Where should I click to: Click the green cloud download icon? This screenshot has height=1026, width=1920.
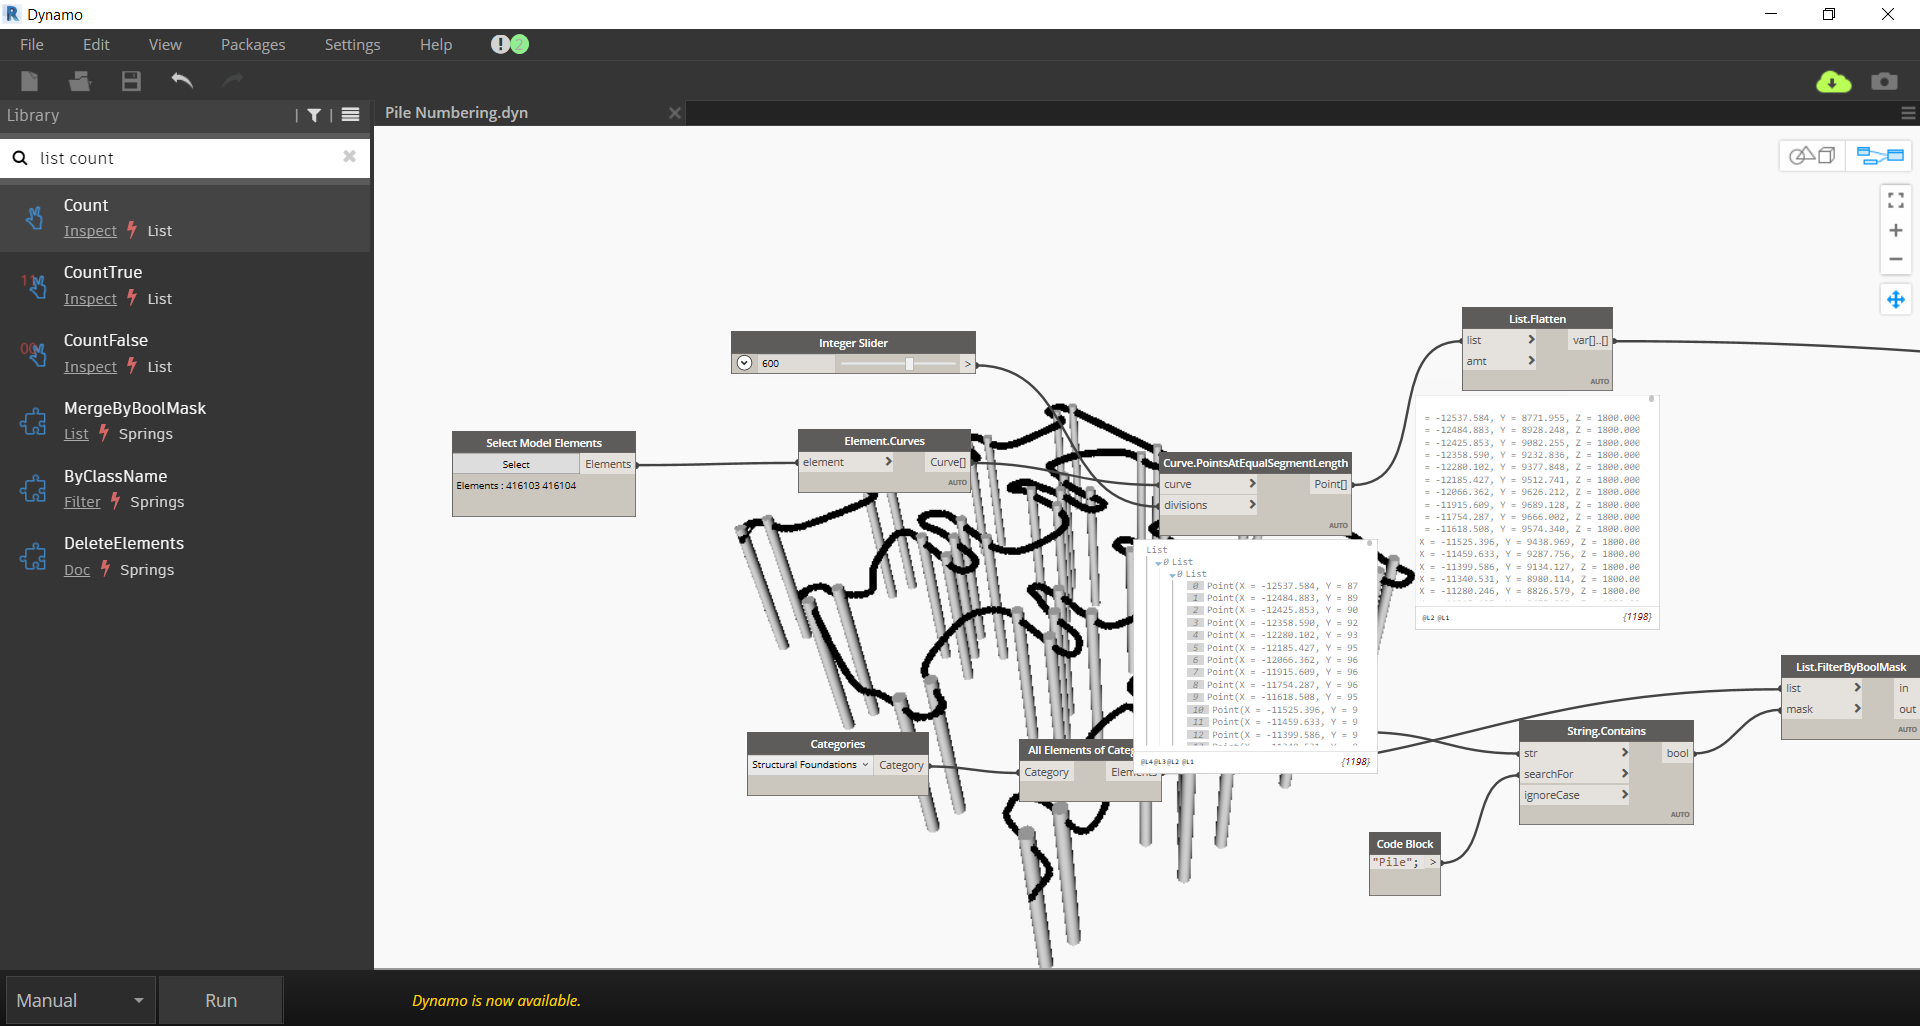(x=1833, y=81)
